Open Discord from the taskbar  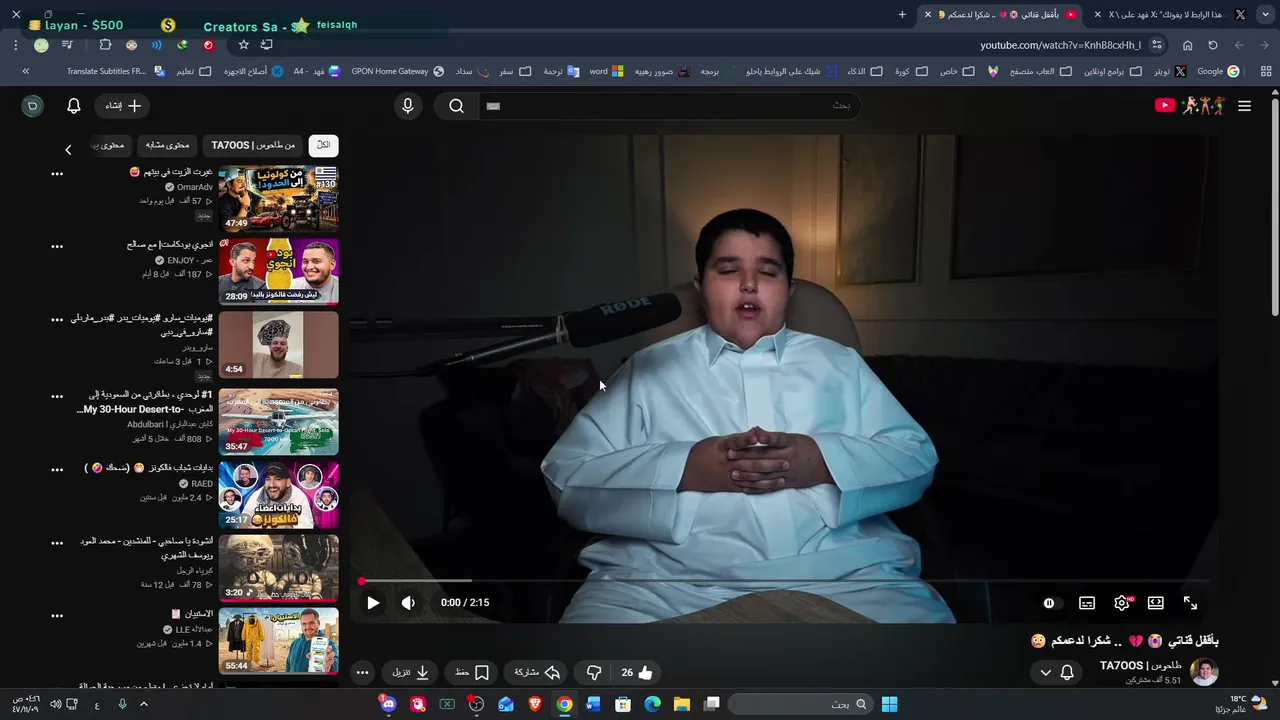pos(388,704)
